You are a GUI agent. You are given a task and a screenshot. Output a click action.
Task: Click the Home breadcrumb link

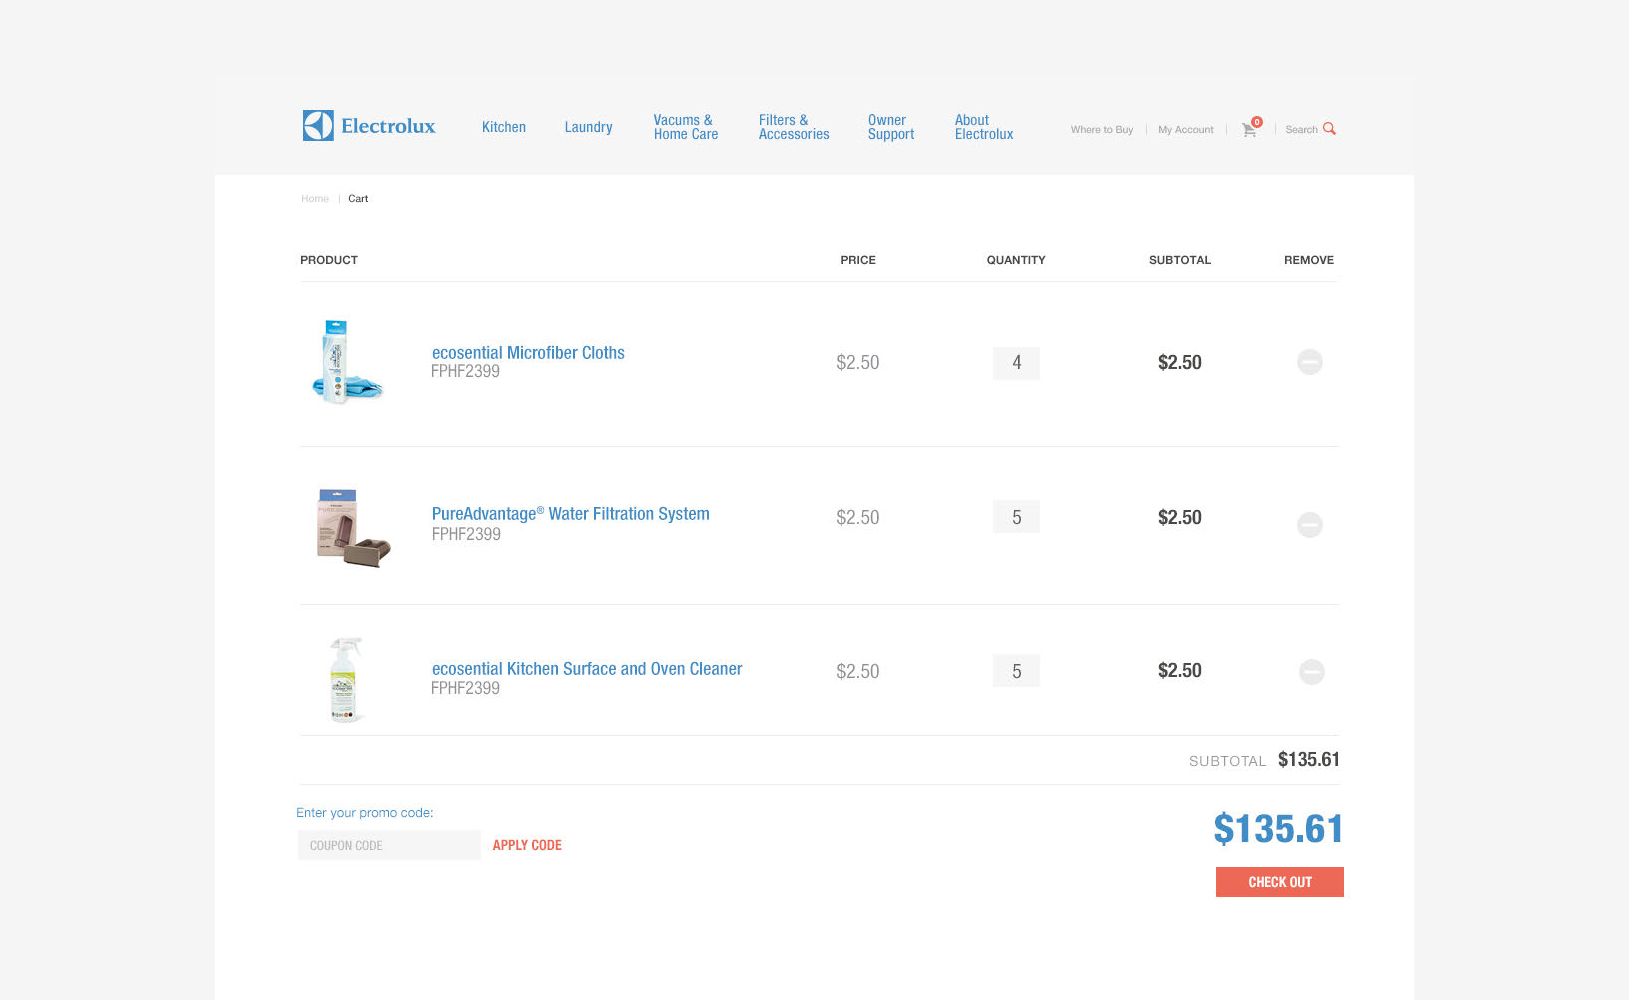point(315,199)
